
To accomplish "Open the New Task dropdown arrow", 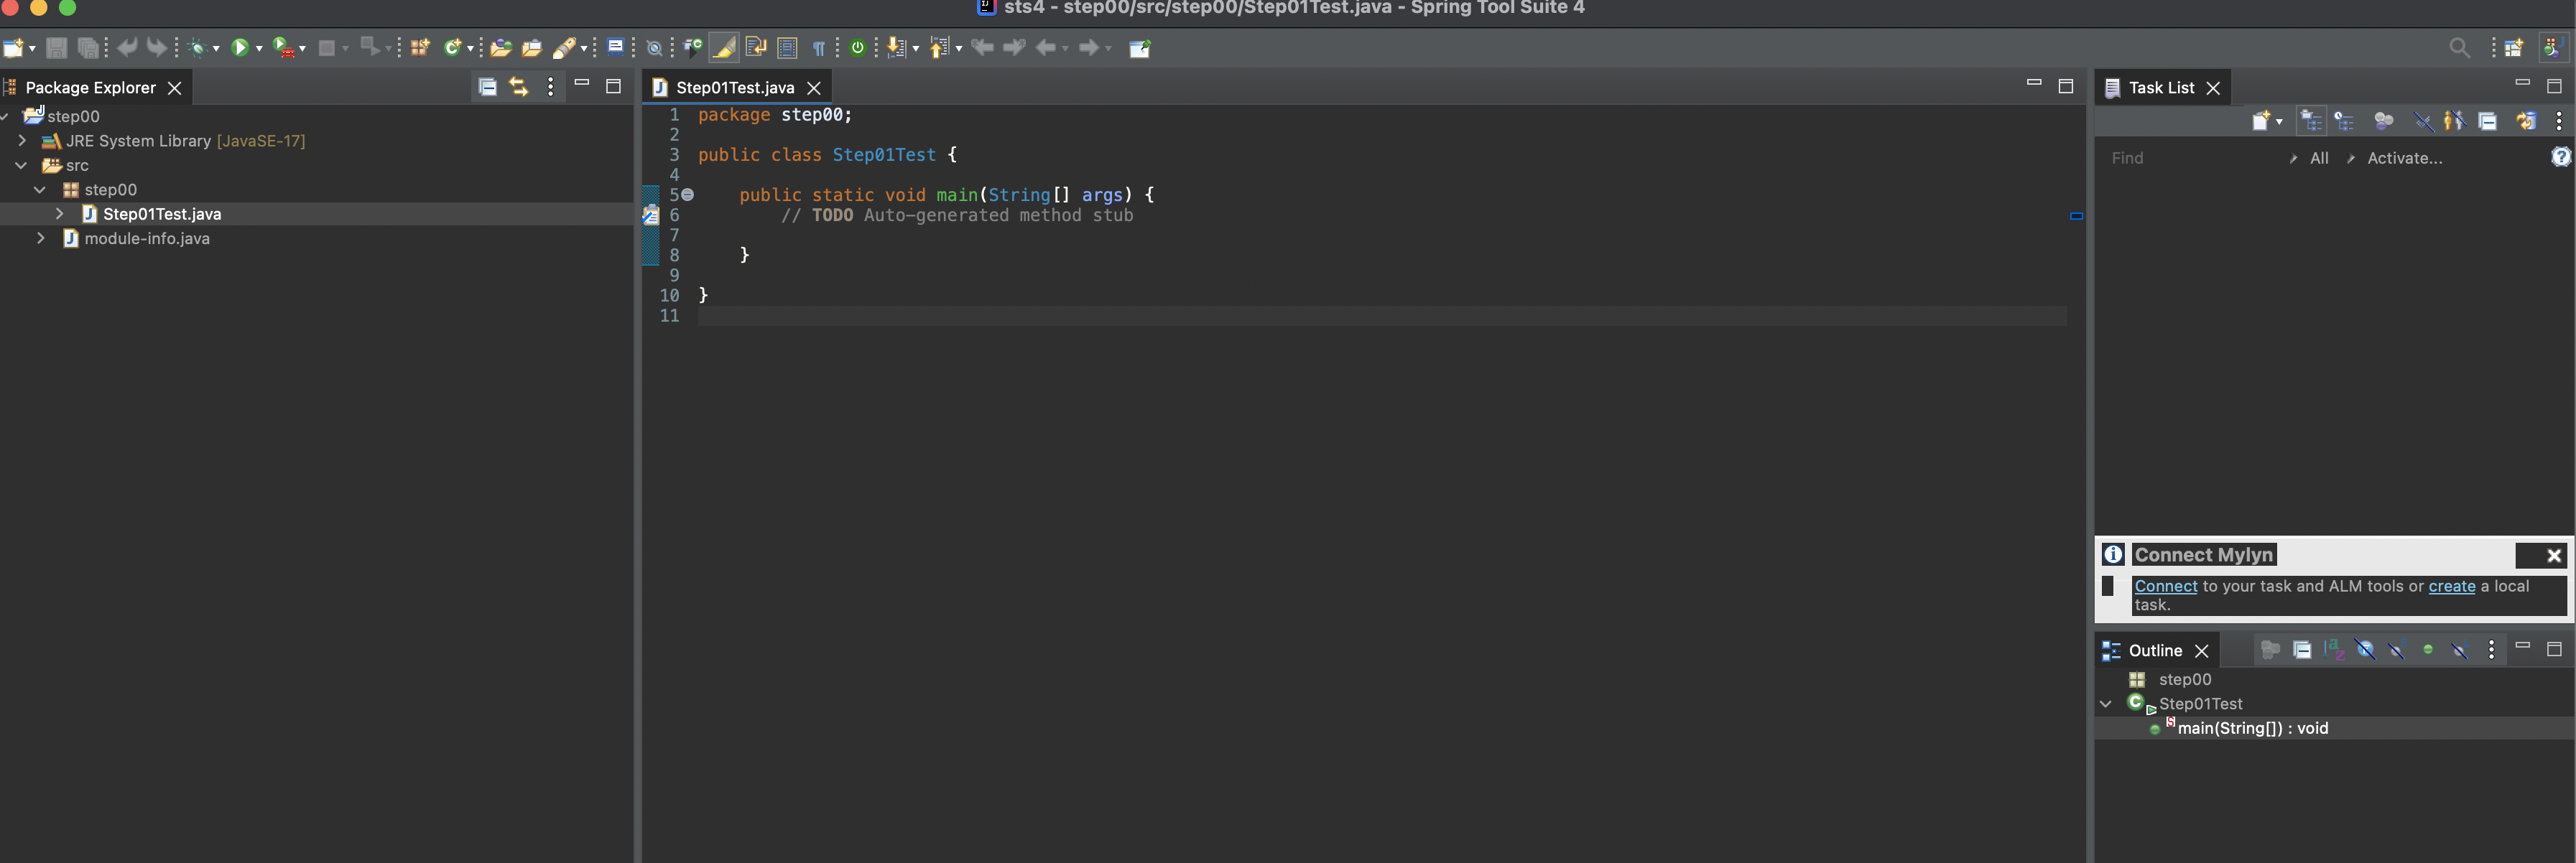I will [2279, 121].
